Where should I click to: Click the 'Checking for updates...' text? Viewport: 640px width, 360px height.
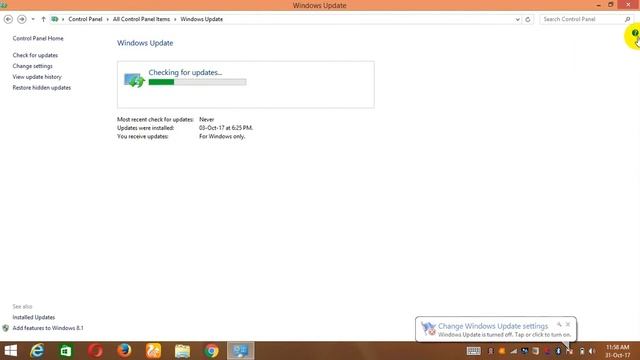coord(185,72)
